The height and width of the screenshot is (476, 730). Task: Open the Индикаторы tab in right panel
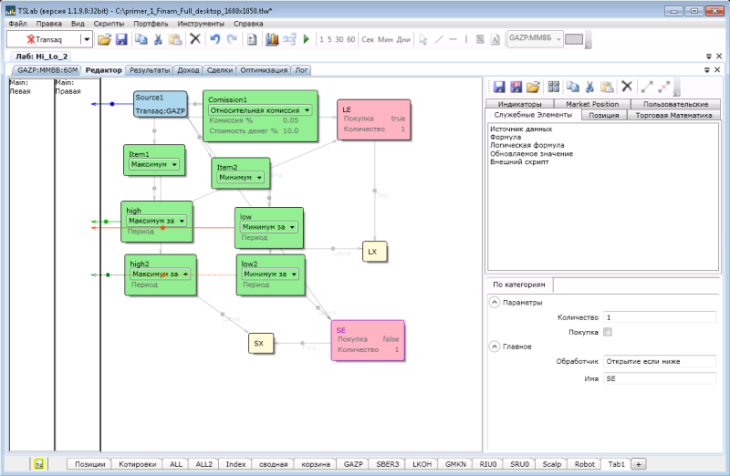coord(519,103)
